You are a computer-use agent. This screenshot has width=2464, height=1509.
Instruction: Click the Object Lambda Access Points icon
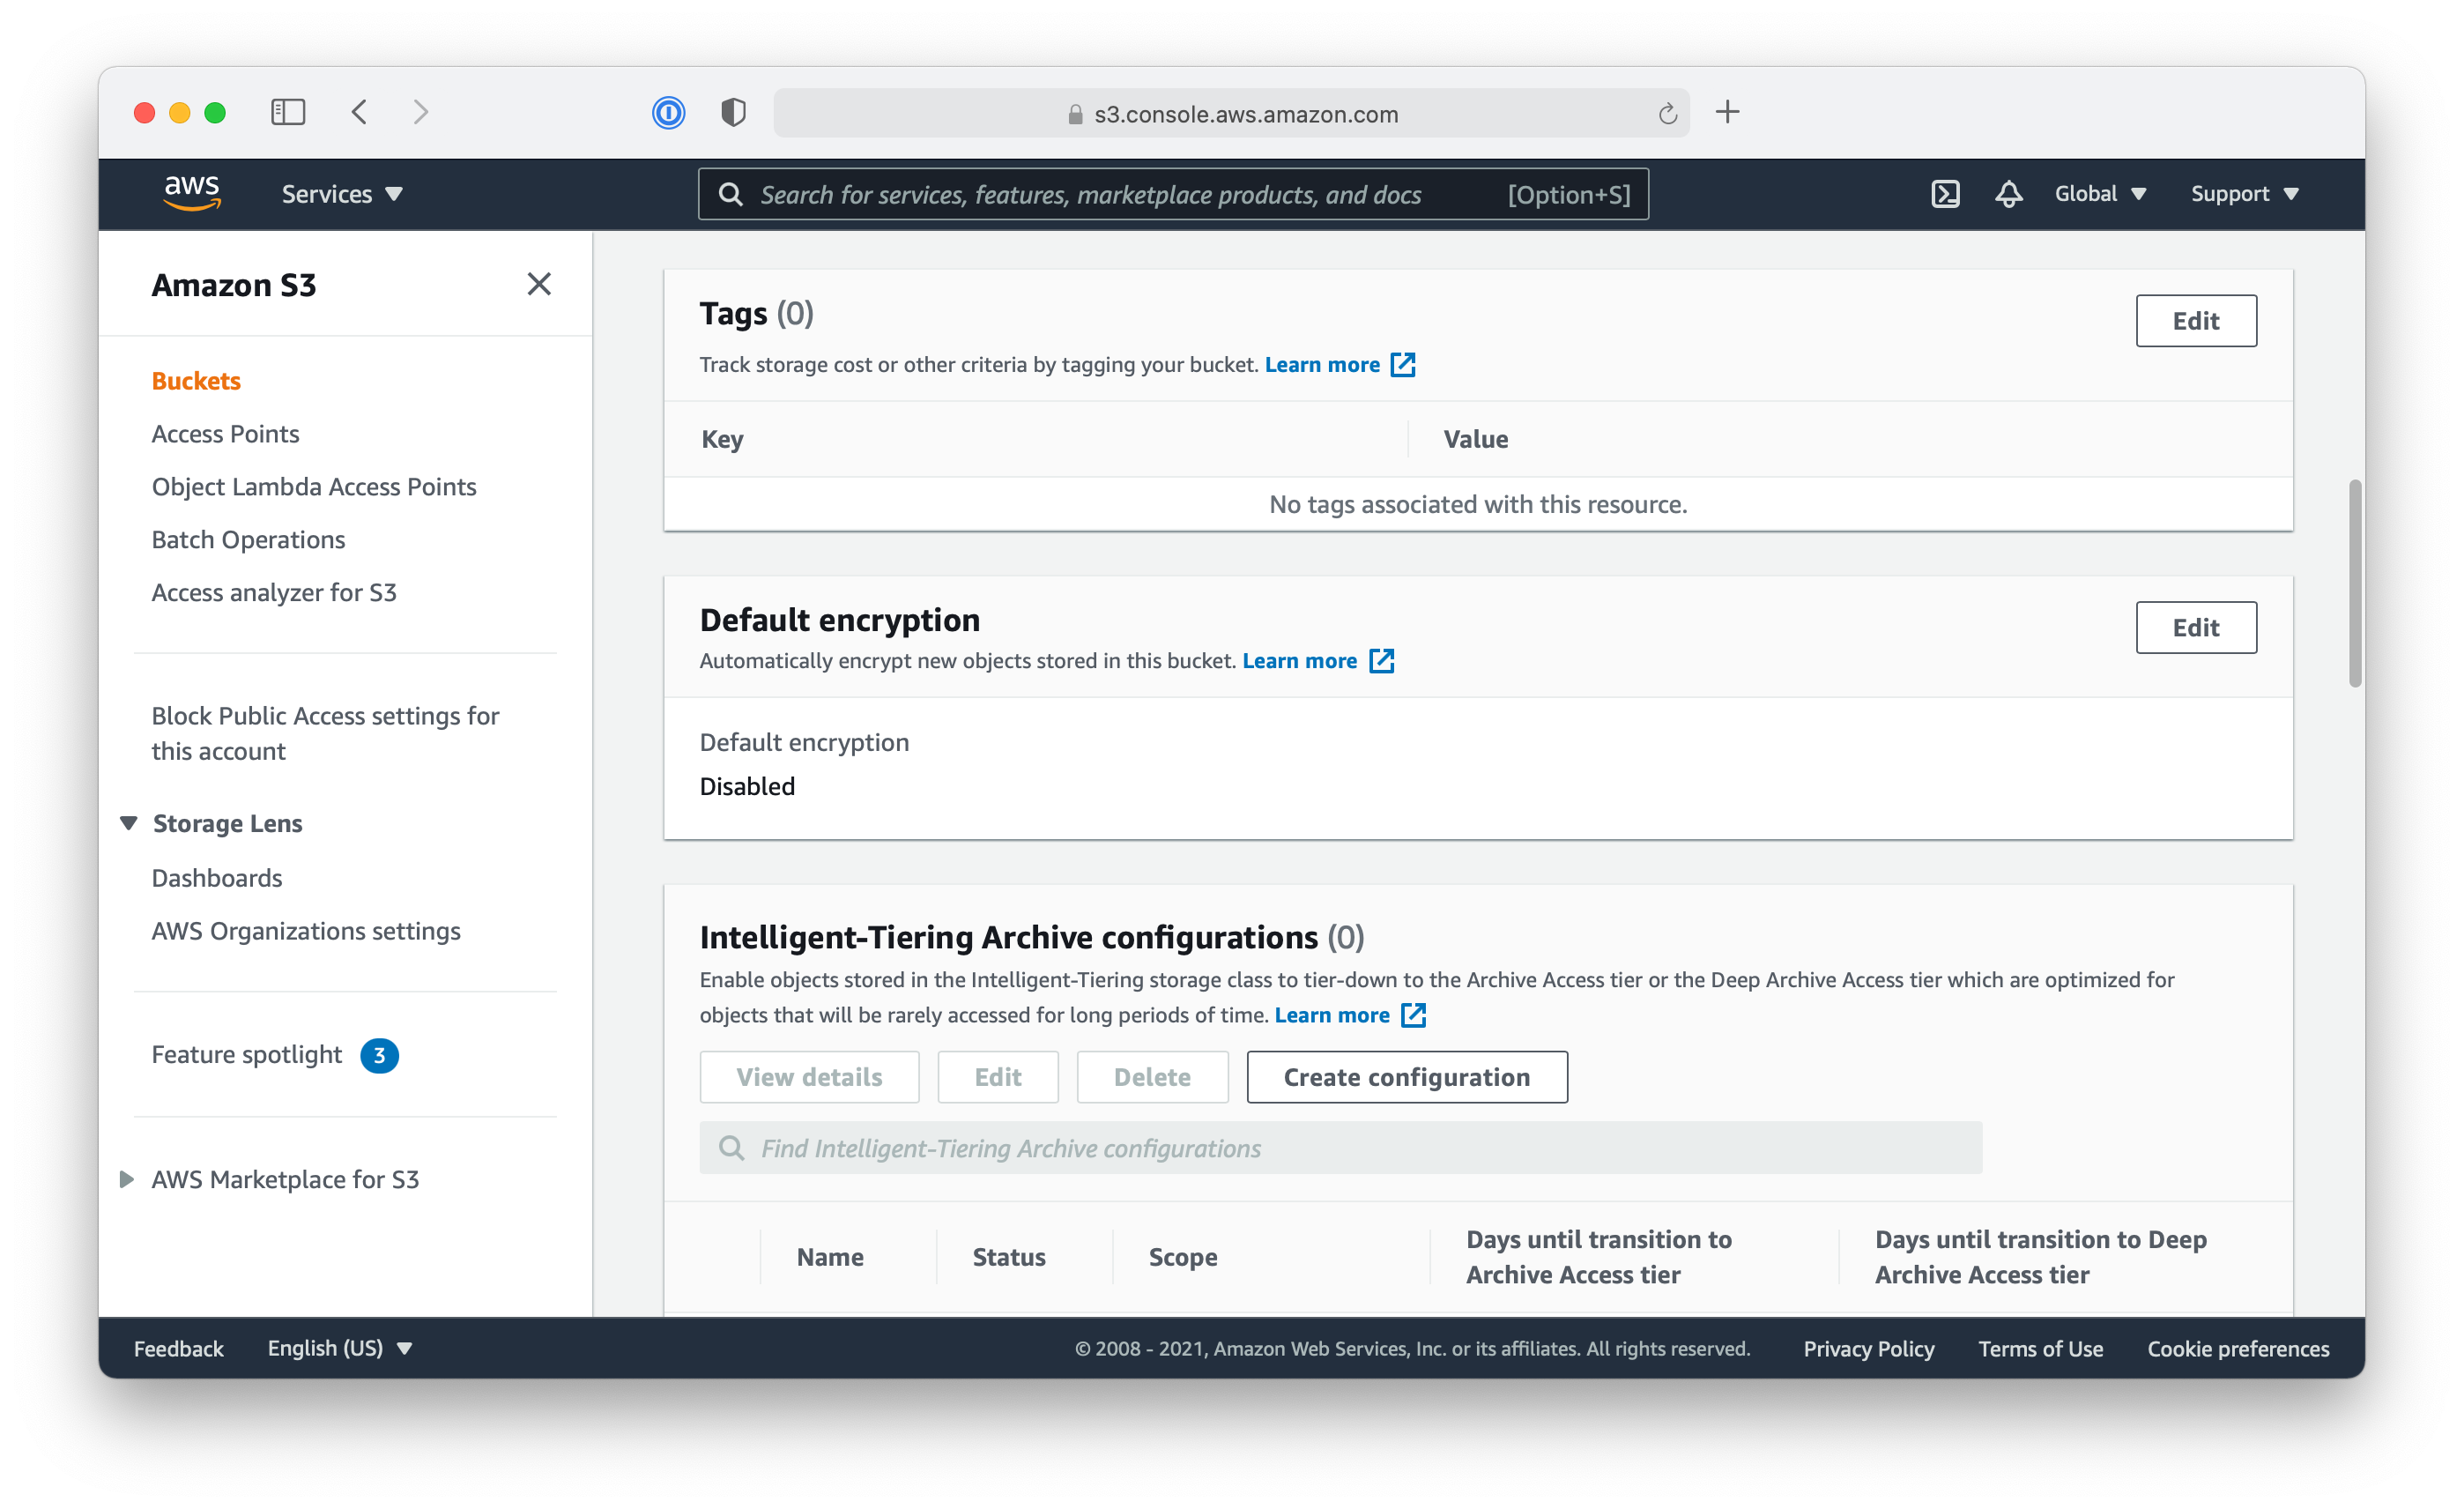(313, 486)
